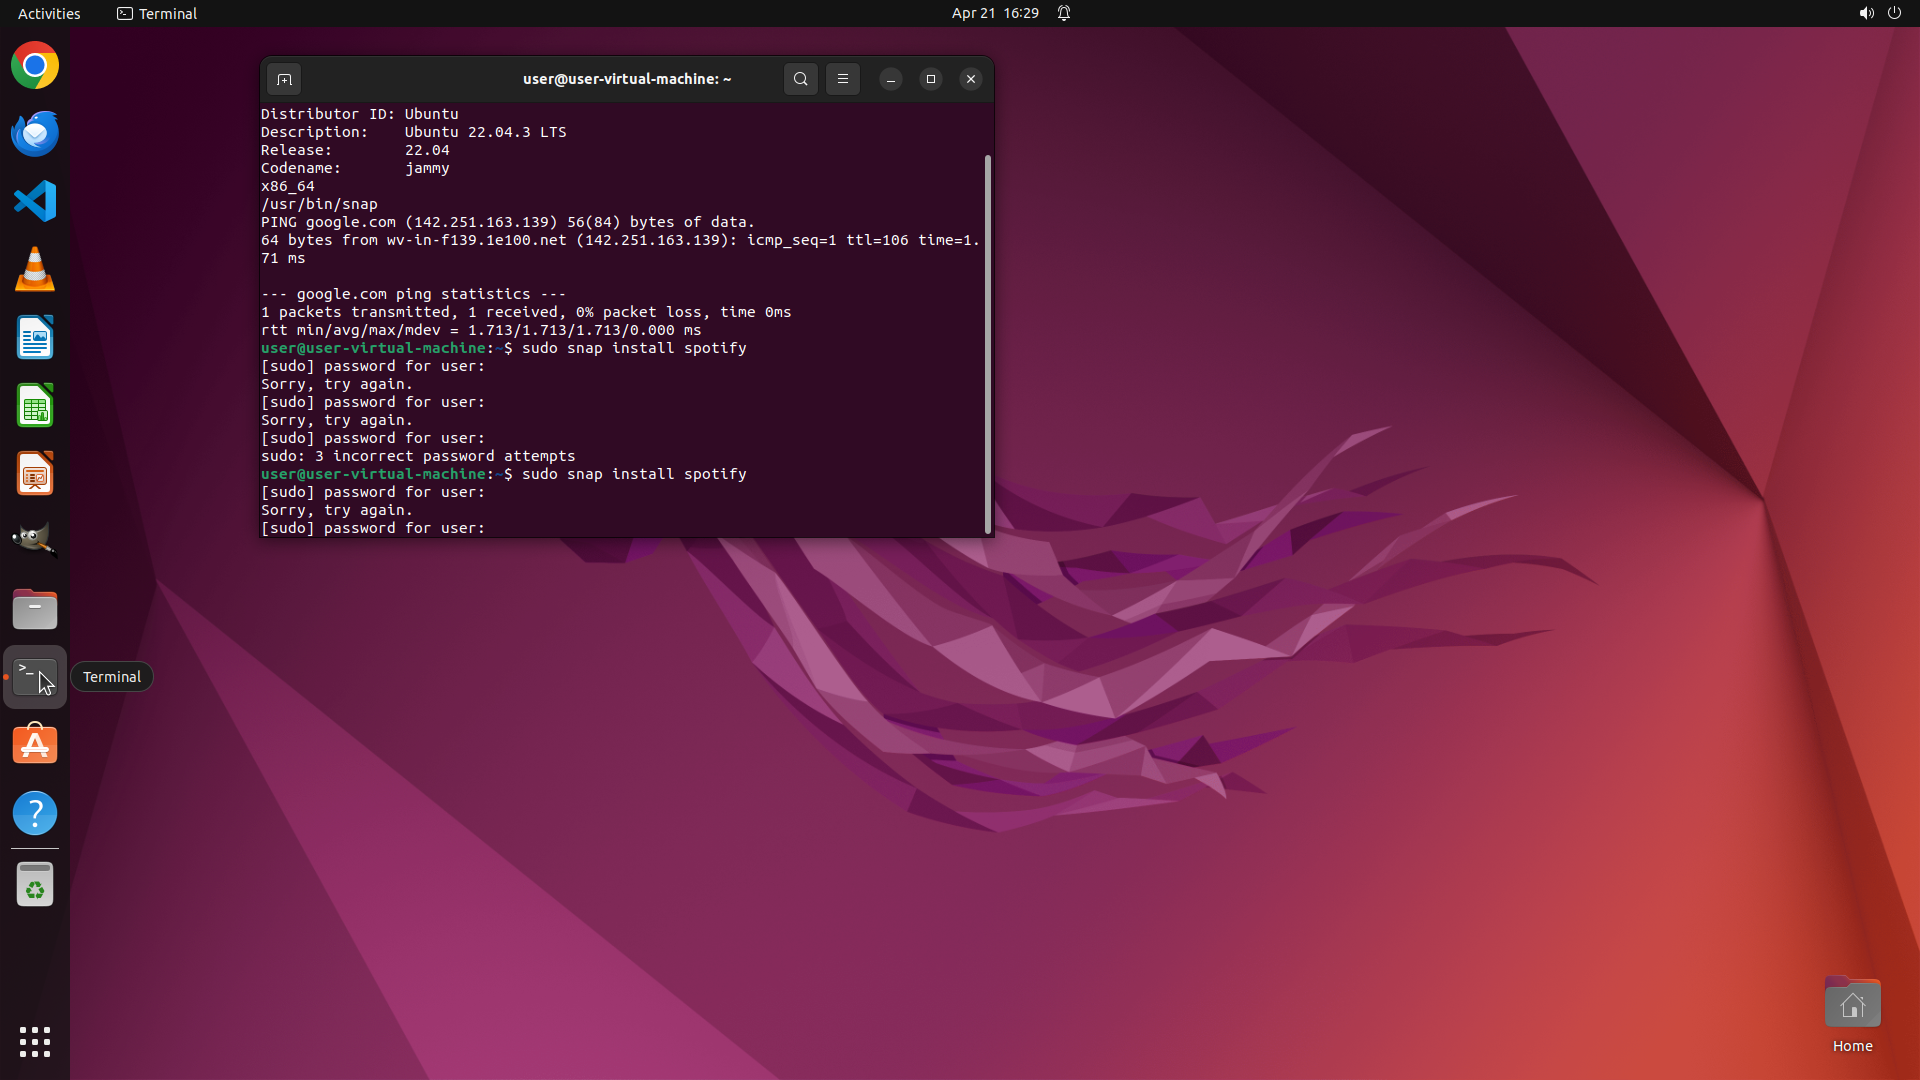Launch Visual Studio Code
Screen dimensions: 1920x1080
pyautogui.click(x=35, y=202)
